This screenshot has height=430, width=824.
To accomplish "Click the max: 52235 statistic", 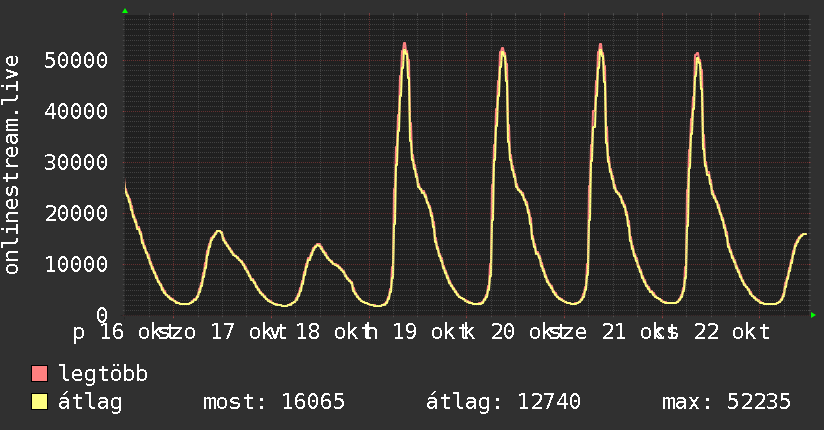I will pyautogui.click(x=726, y=402).
